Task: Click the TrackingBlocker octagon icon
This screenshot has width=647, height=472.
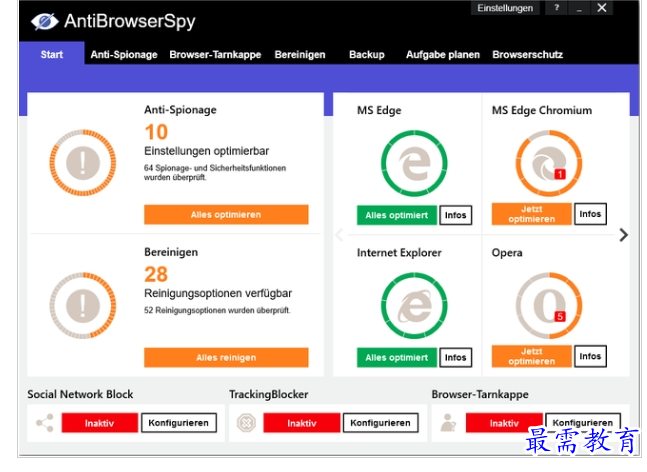Action: 246,423
